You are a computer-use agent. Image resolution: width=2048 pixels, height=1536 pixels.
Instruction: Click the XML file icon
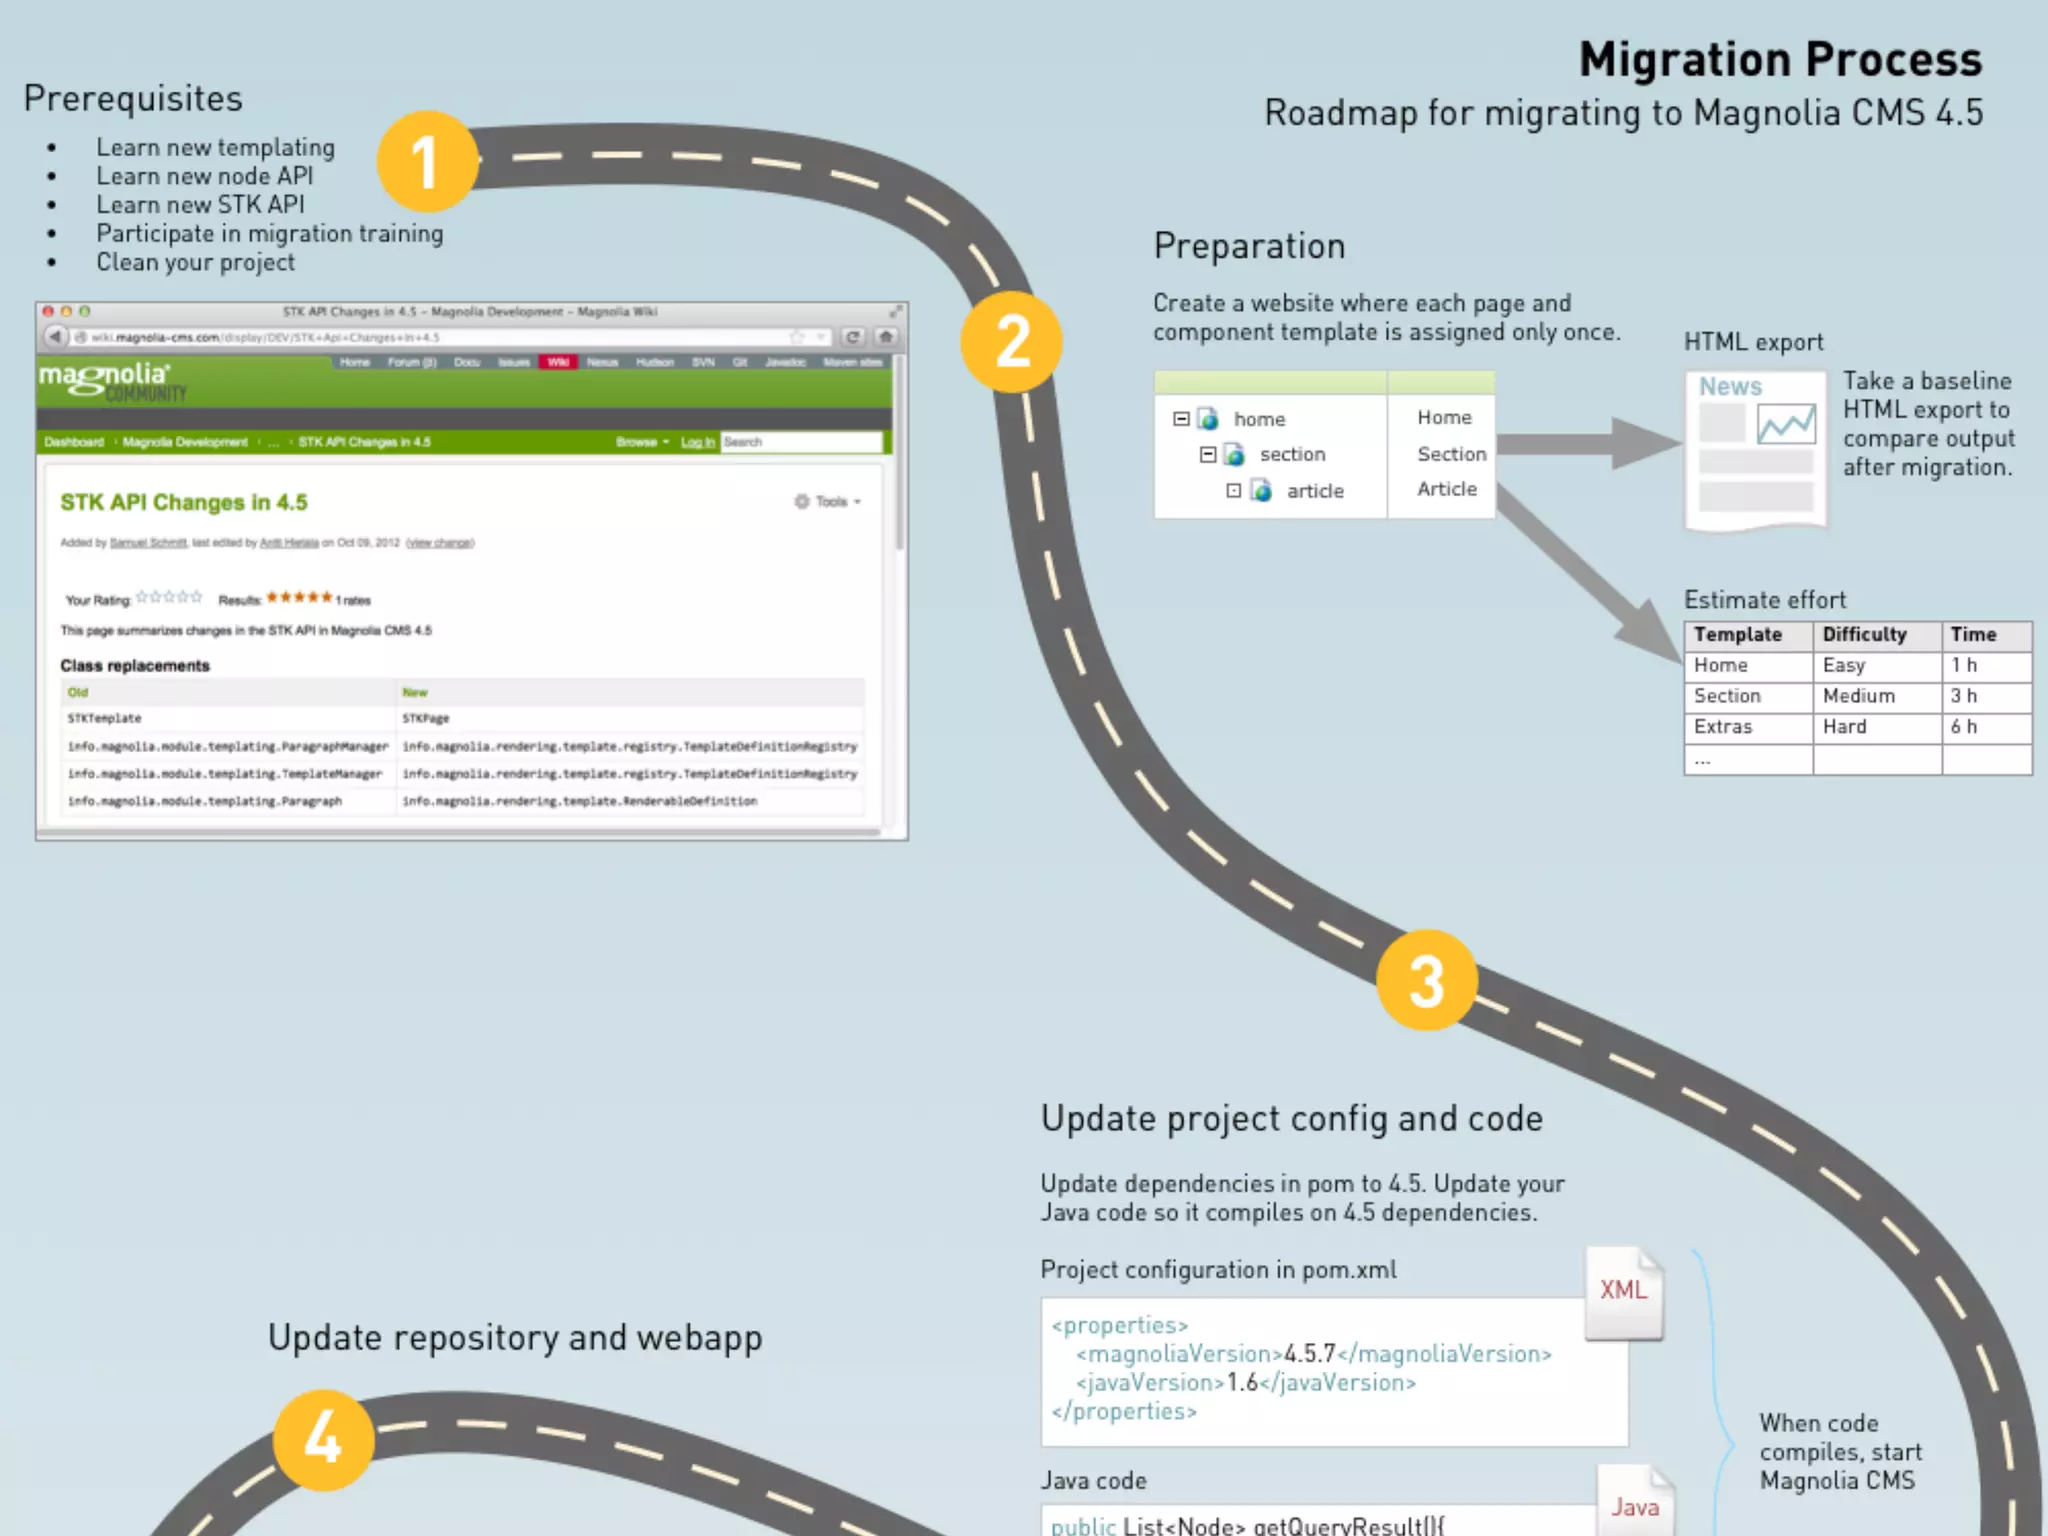pos(1624,1292)
